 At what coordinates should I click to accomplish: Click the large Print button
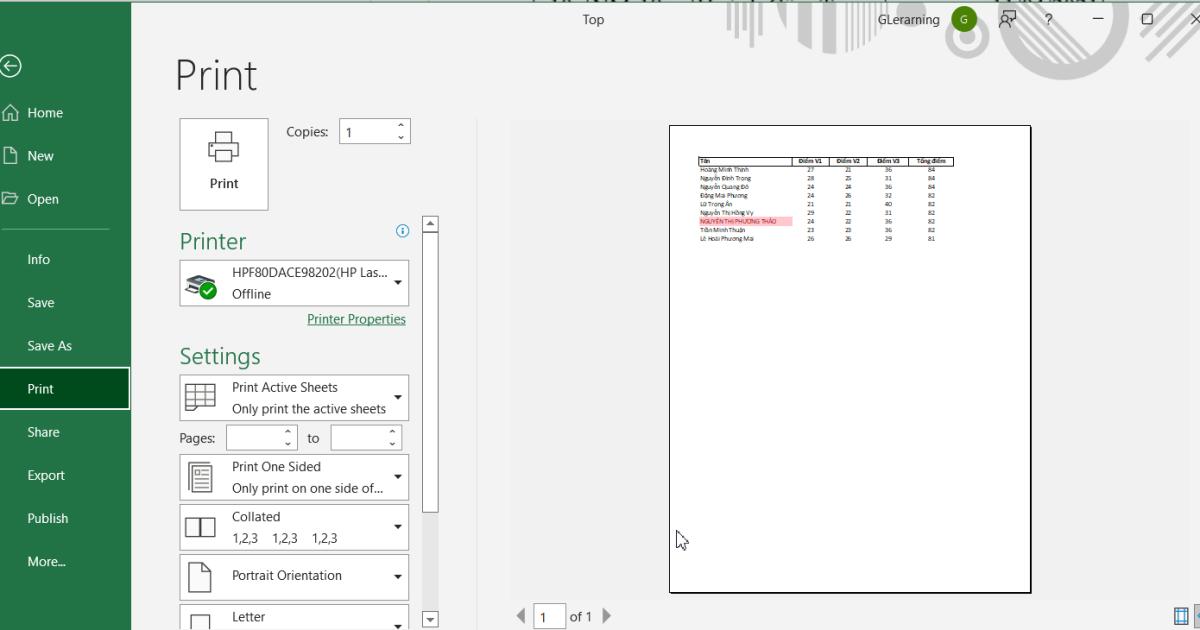224,164
